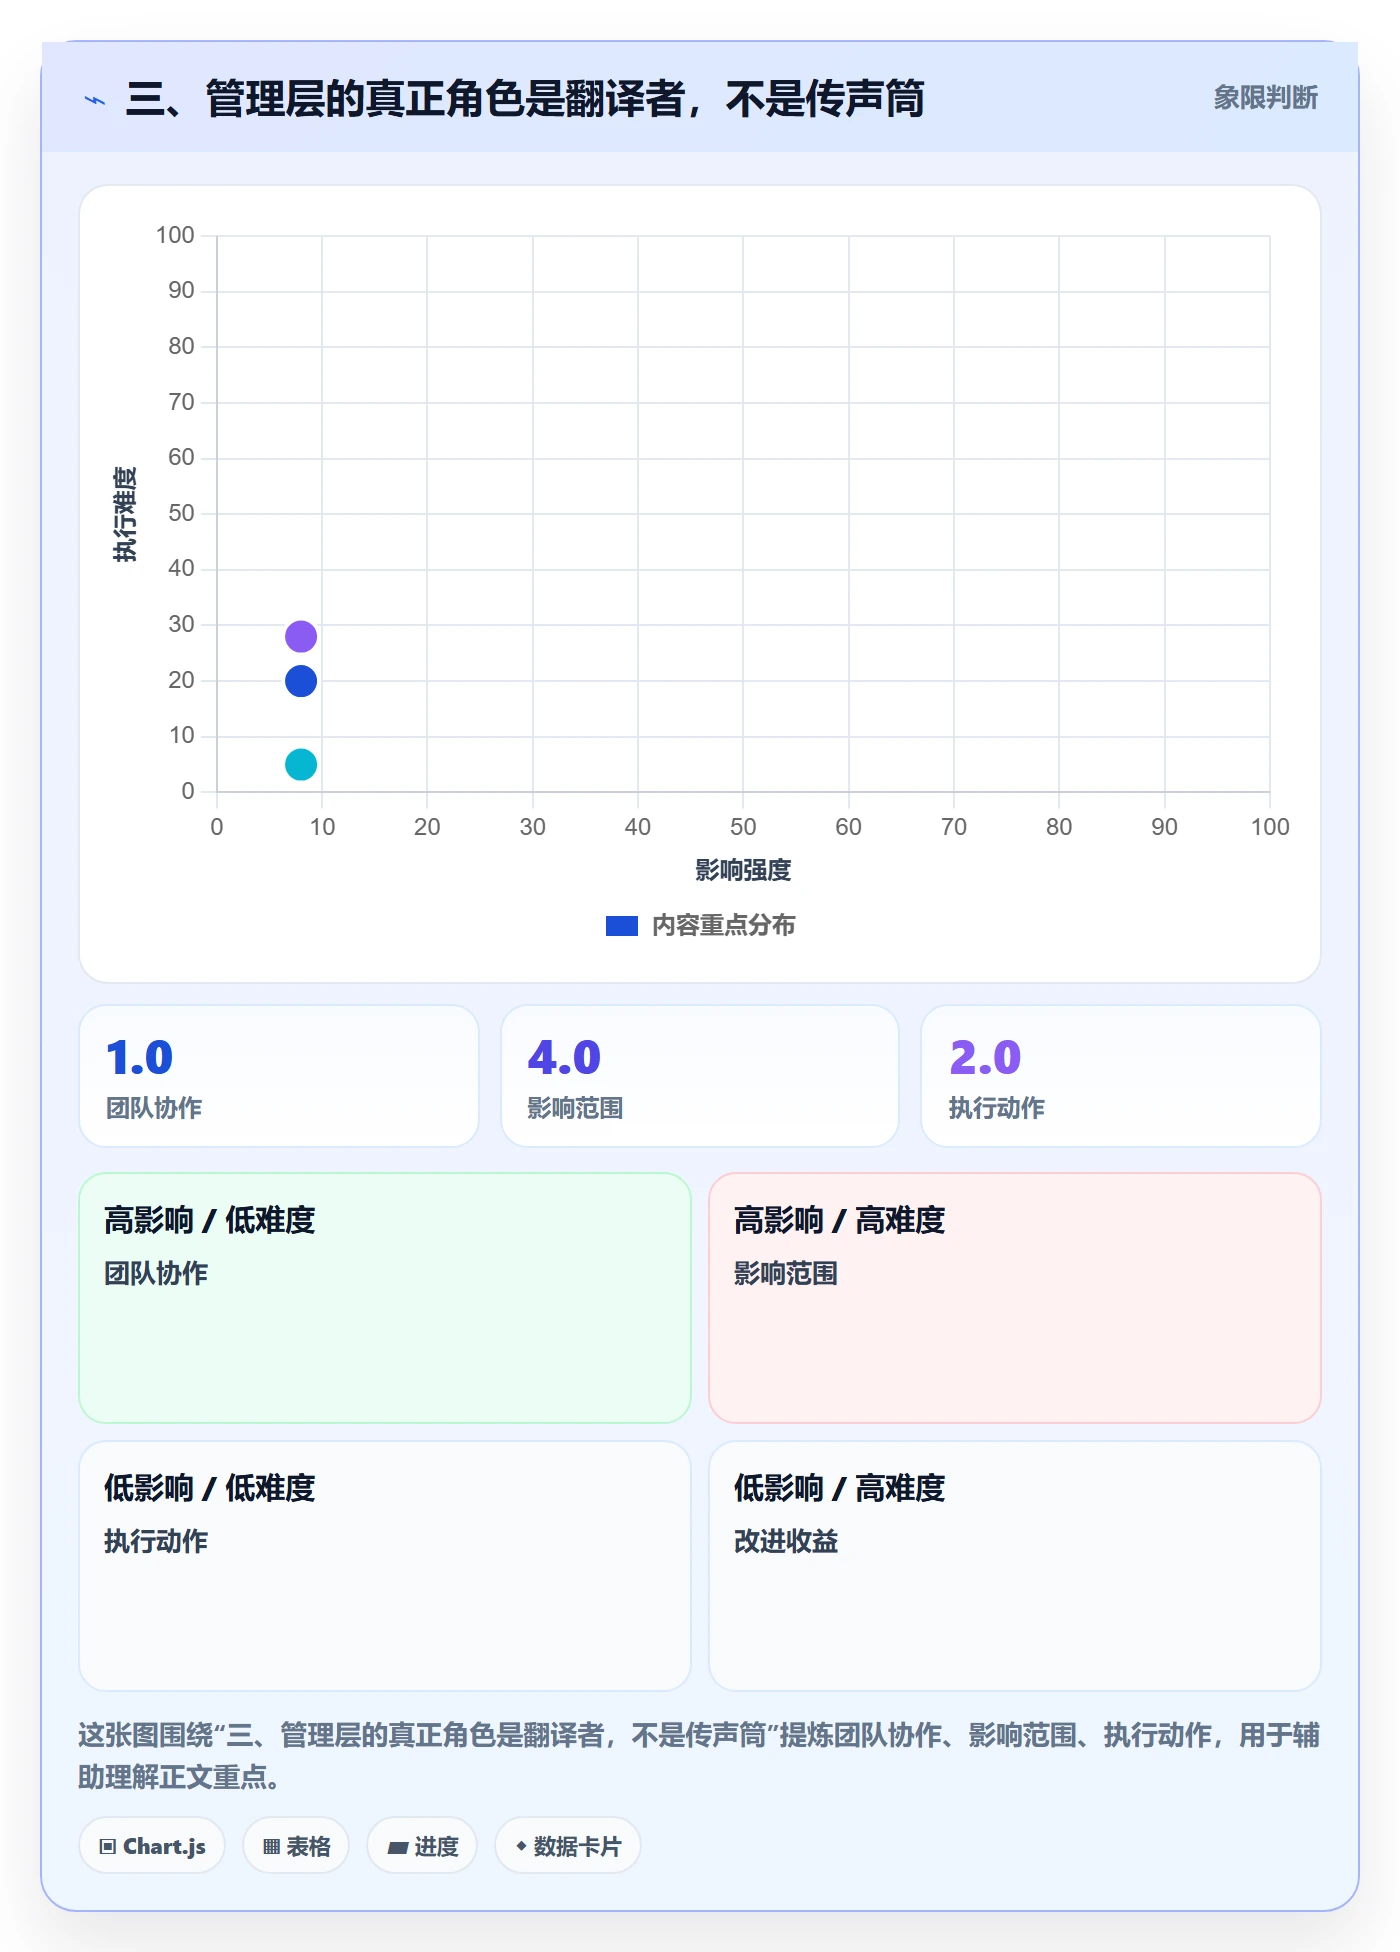Click the purple scatter data point
1400x1952 pixels.
tap(301, 636)
